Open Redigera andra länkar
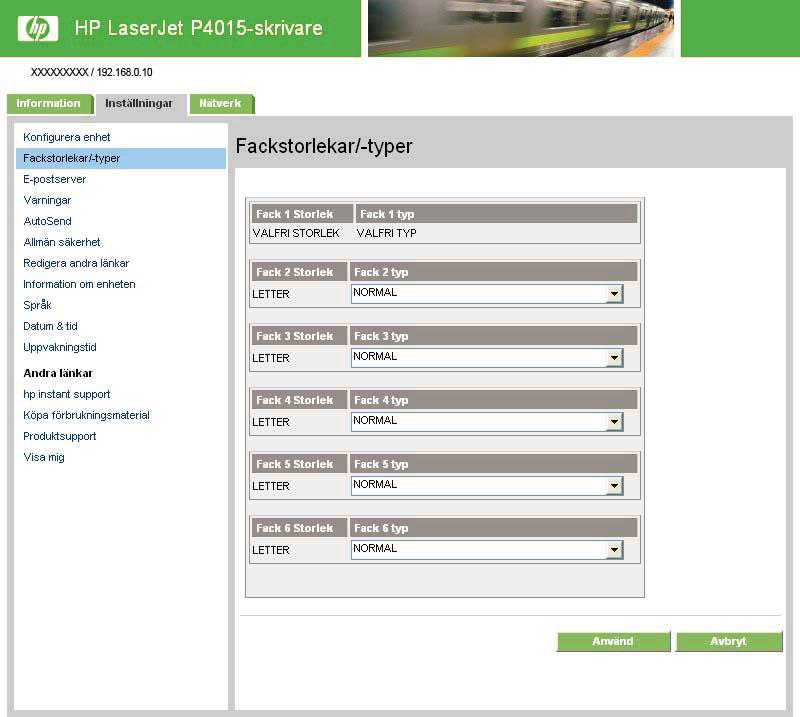The width and height of the screenshot is (800, 717). 76,263
